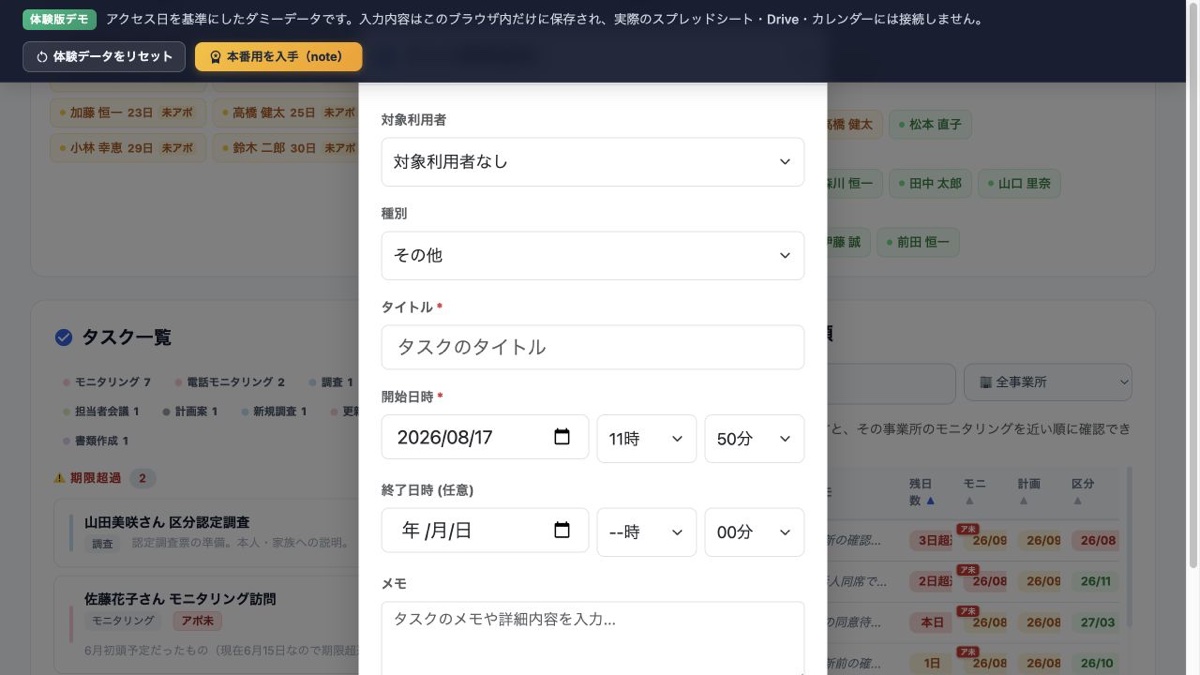Filter tasks by 計画案 1 tag

click(190, 411)
